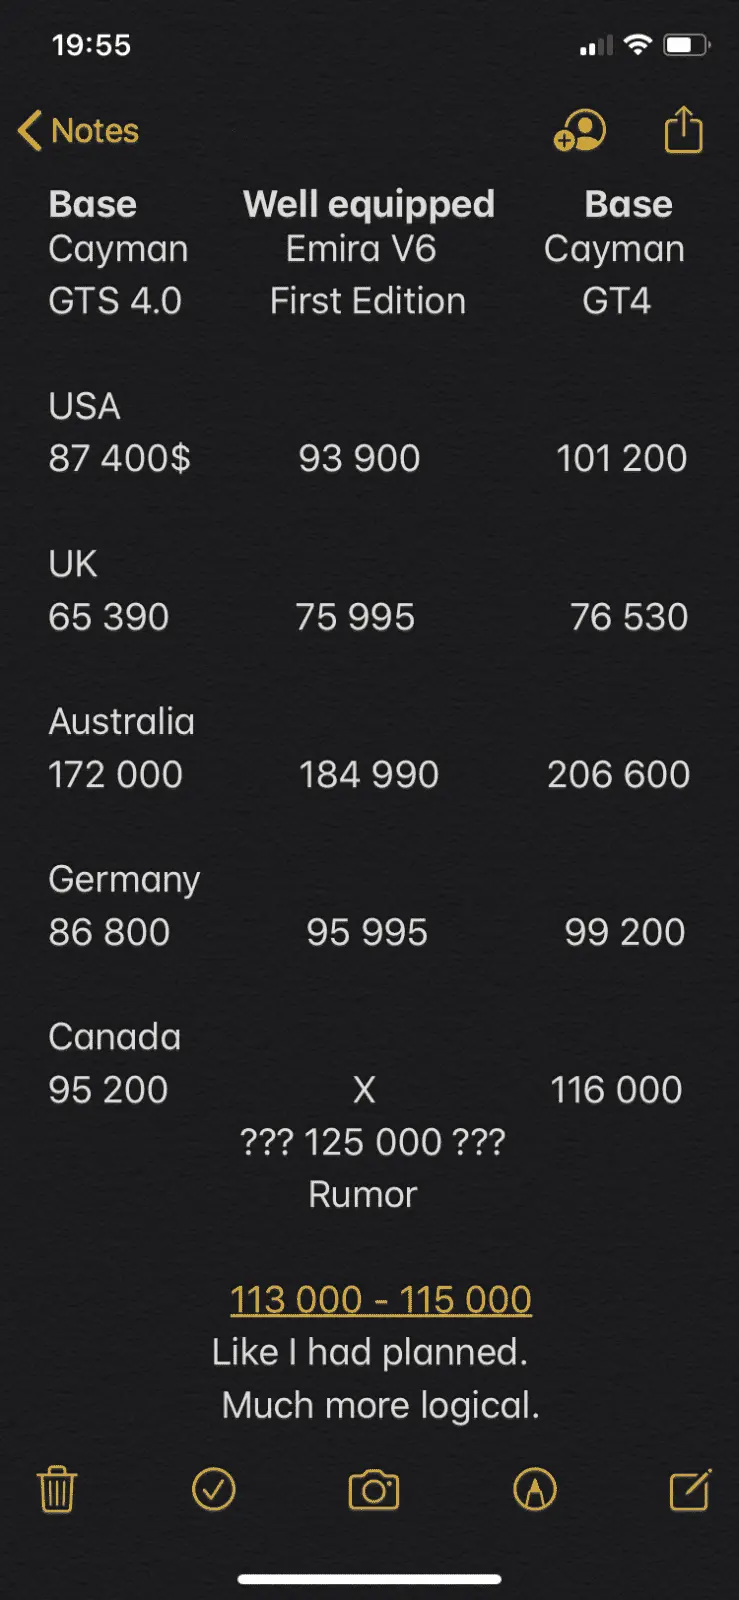This screenshot has height=1600, width=739.
Task: Tap the home indicator bar
Action: point(369,1580)
